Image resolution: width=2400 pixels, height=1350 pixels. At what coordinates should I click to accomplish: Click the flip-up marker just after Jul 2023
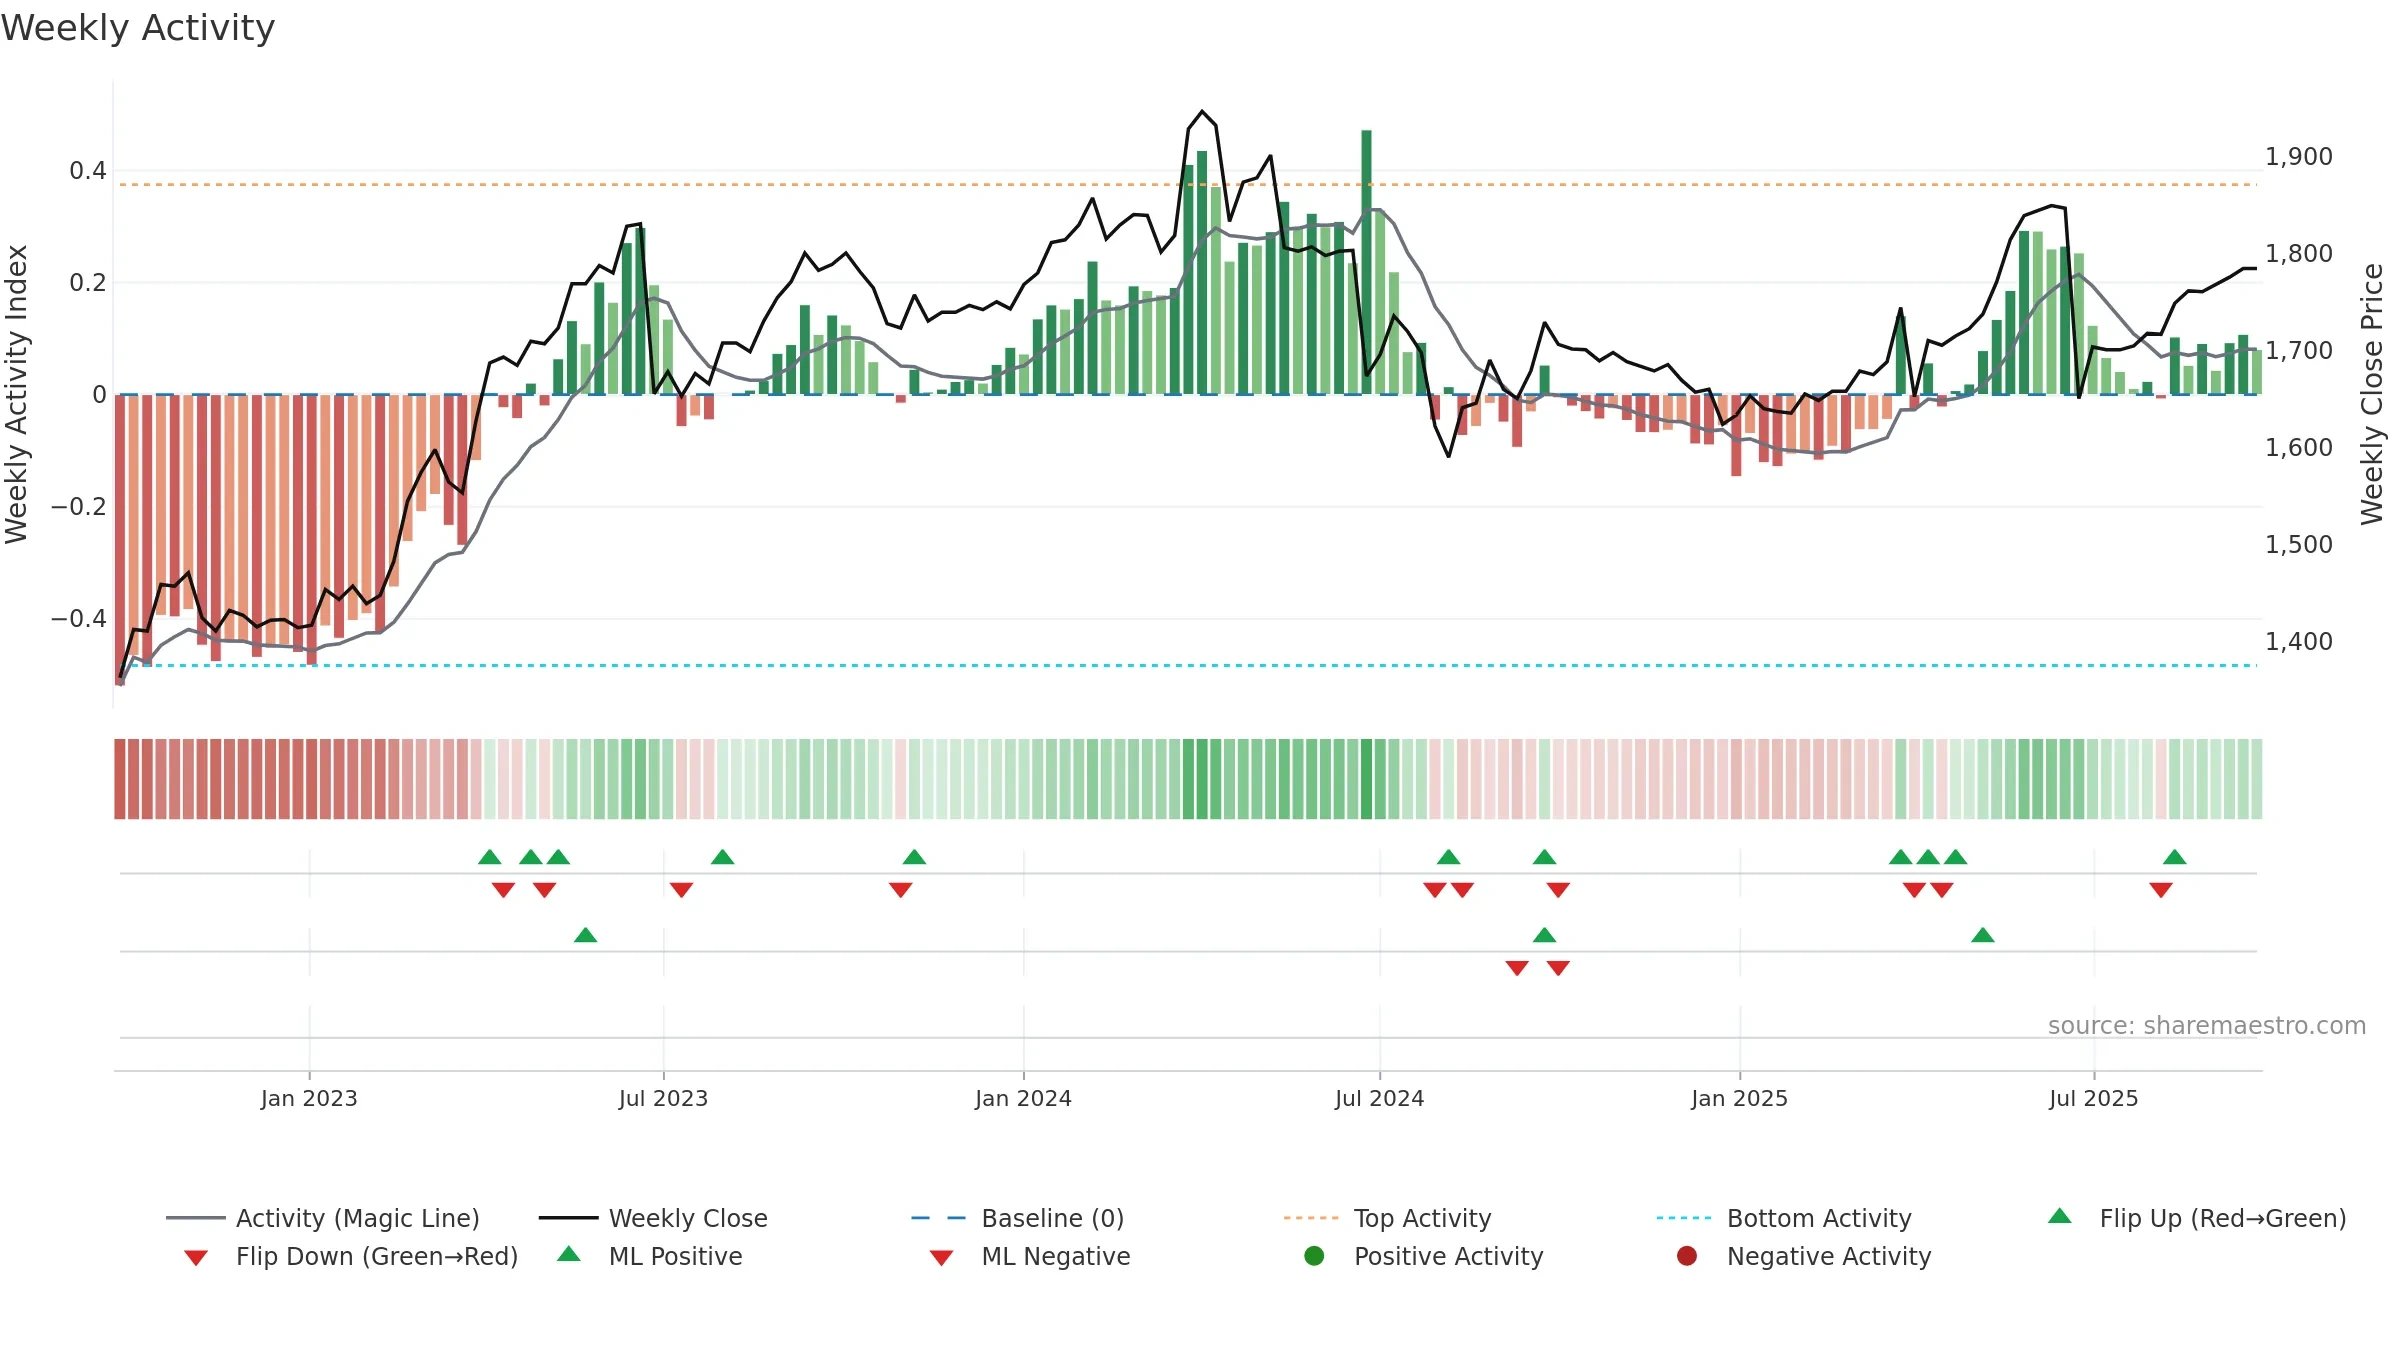[x=723, y=857]
